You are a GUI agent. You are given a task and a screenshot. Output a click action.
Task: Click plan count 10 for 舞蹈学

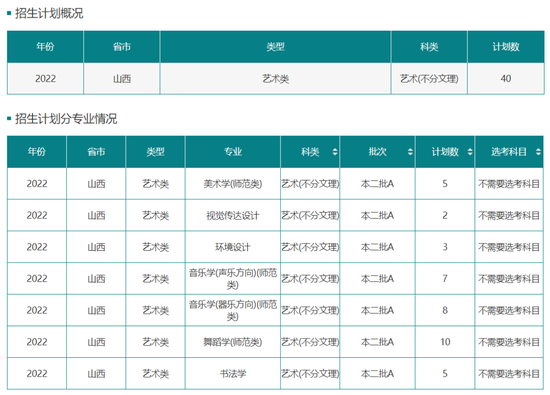(445, 342)
